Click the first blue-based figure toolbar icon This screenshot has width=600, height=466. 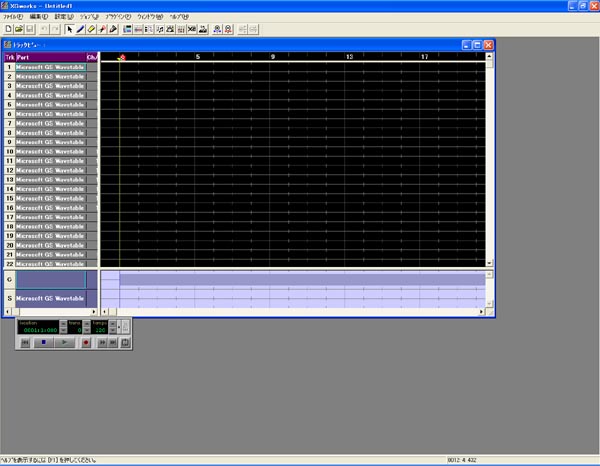click(x=217, y=29)
